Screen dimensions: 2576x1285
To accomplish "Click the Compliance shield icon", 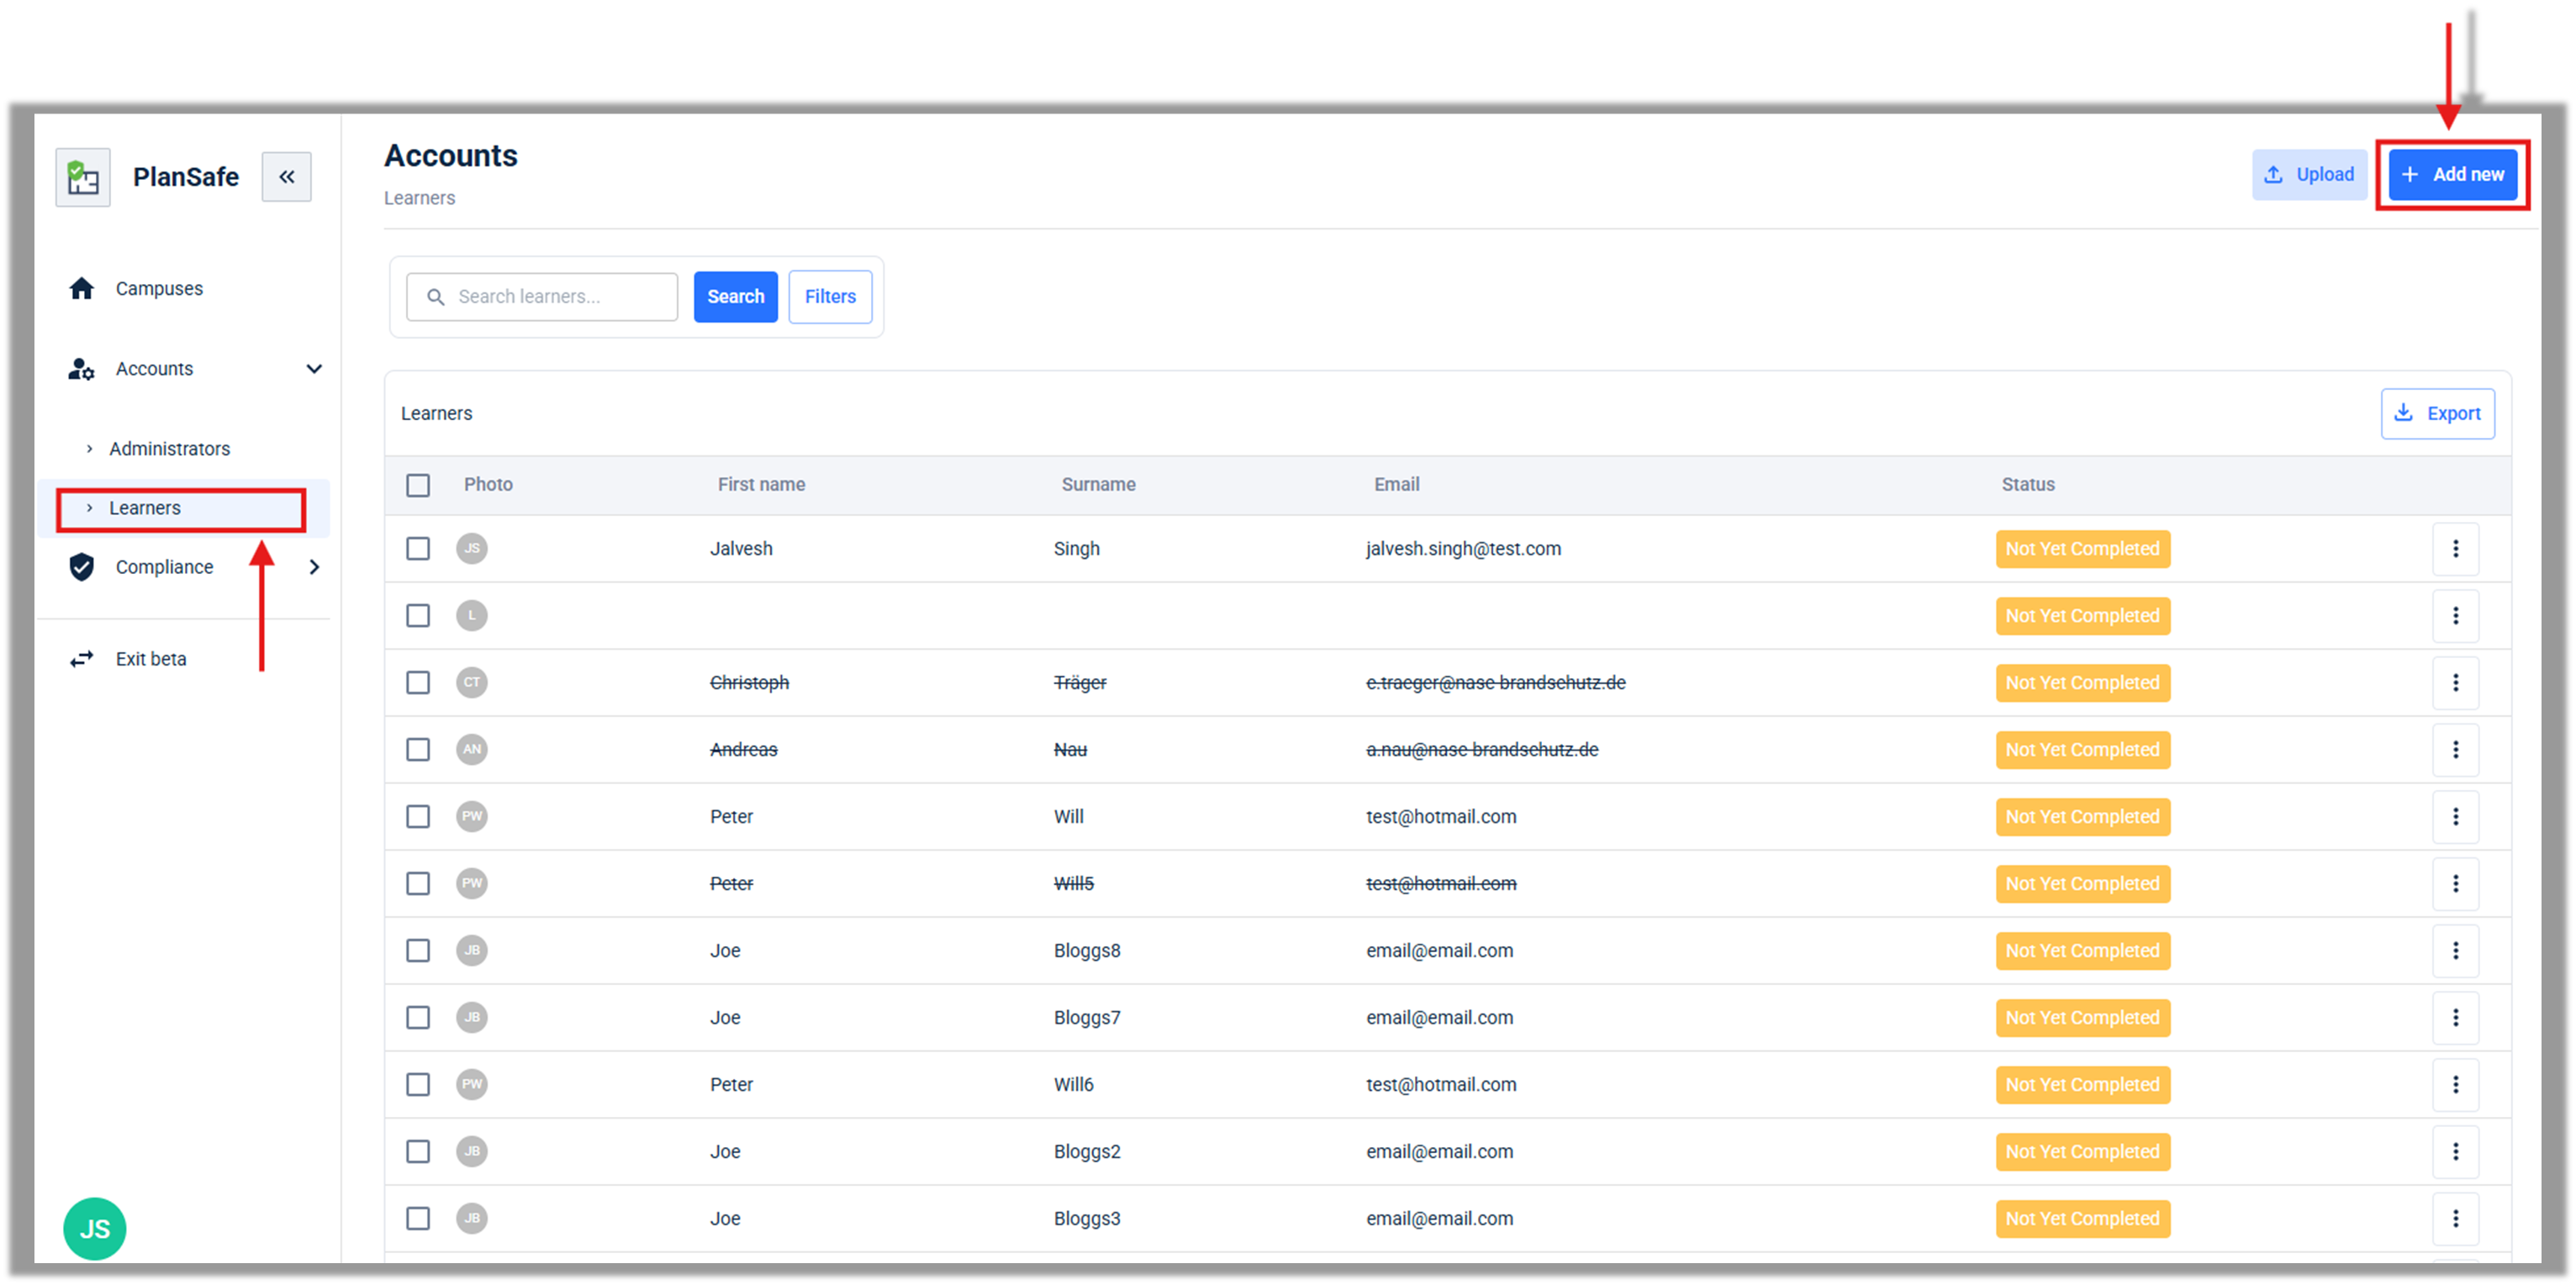I will [x=82, y=567].
